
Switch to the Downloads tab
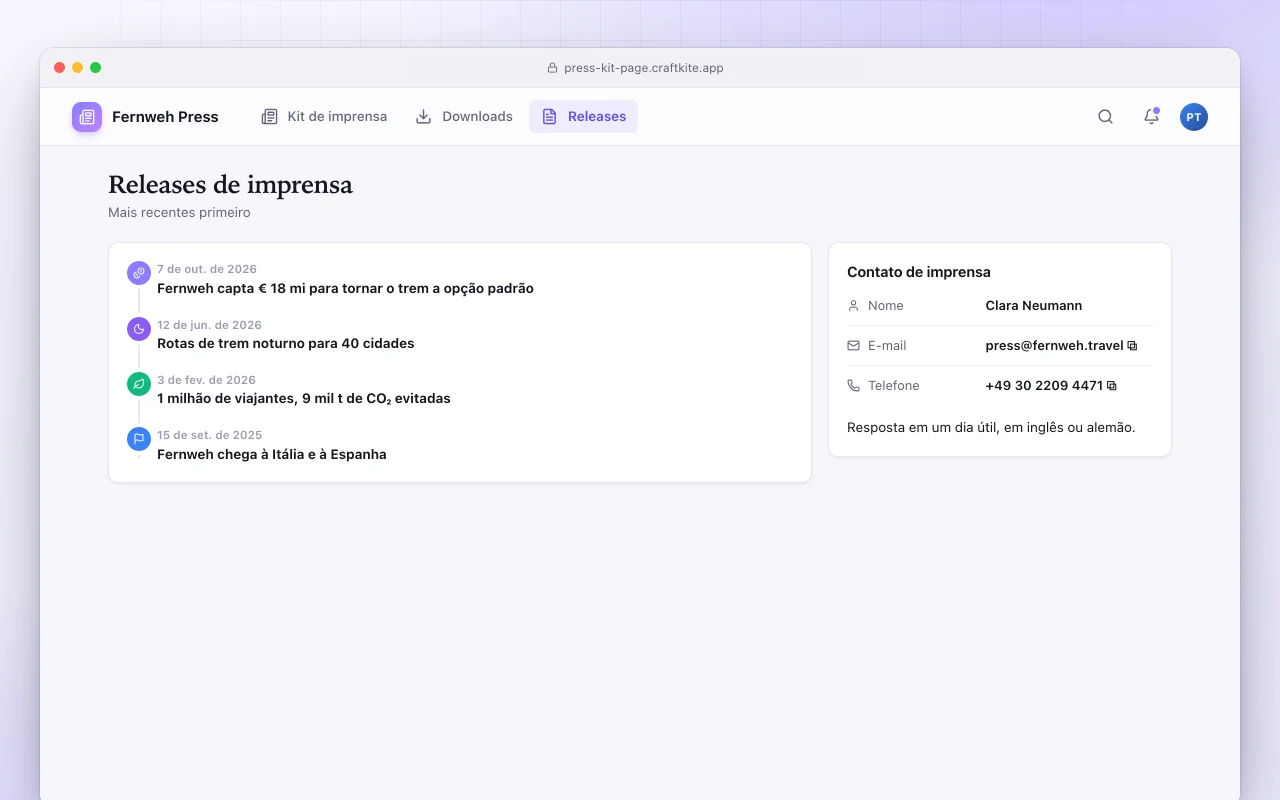464,117
